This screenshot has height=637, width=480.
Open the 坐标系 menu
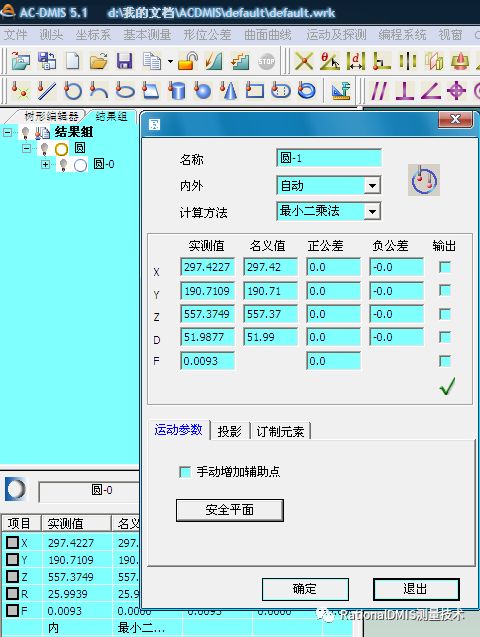point(93,35)
